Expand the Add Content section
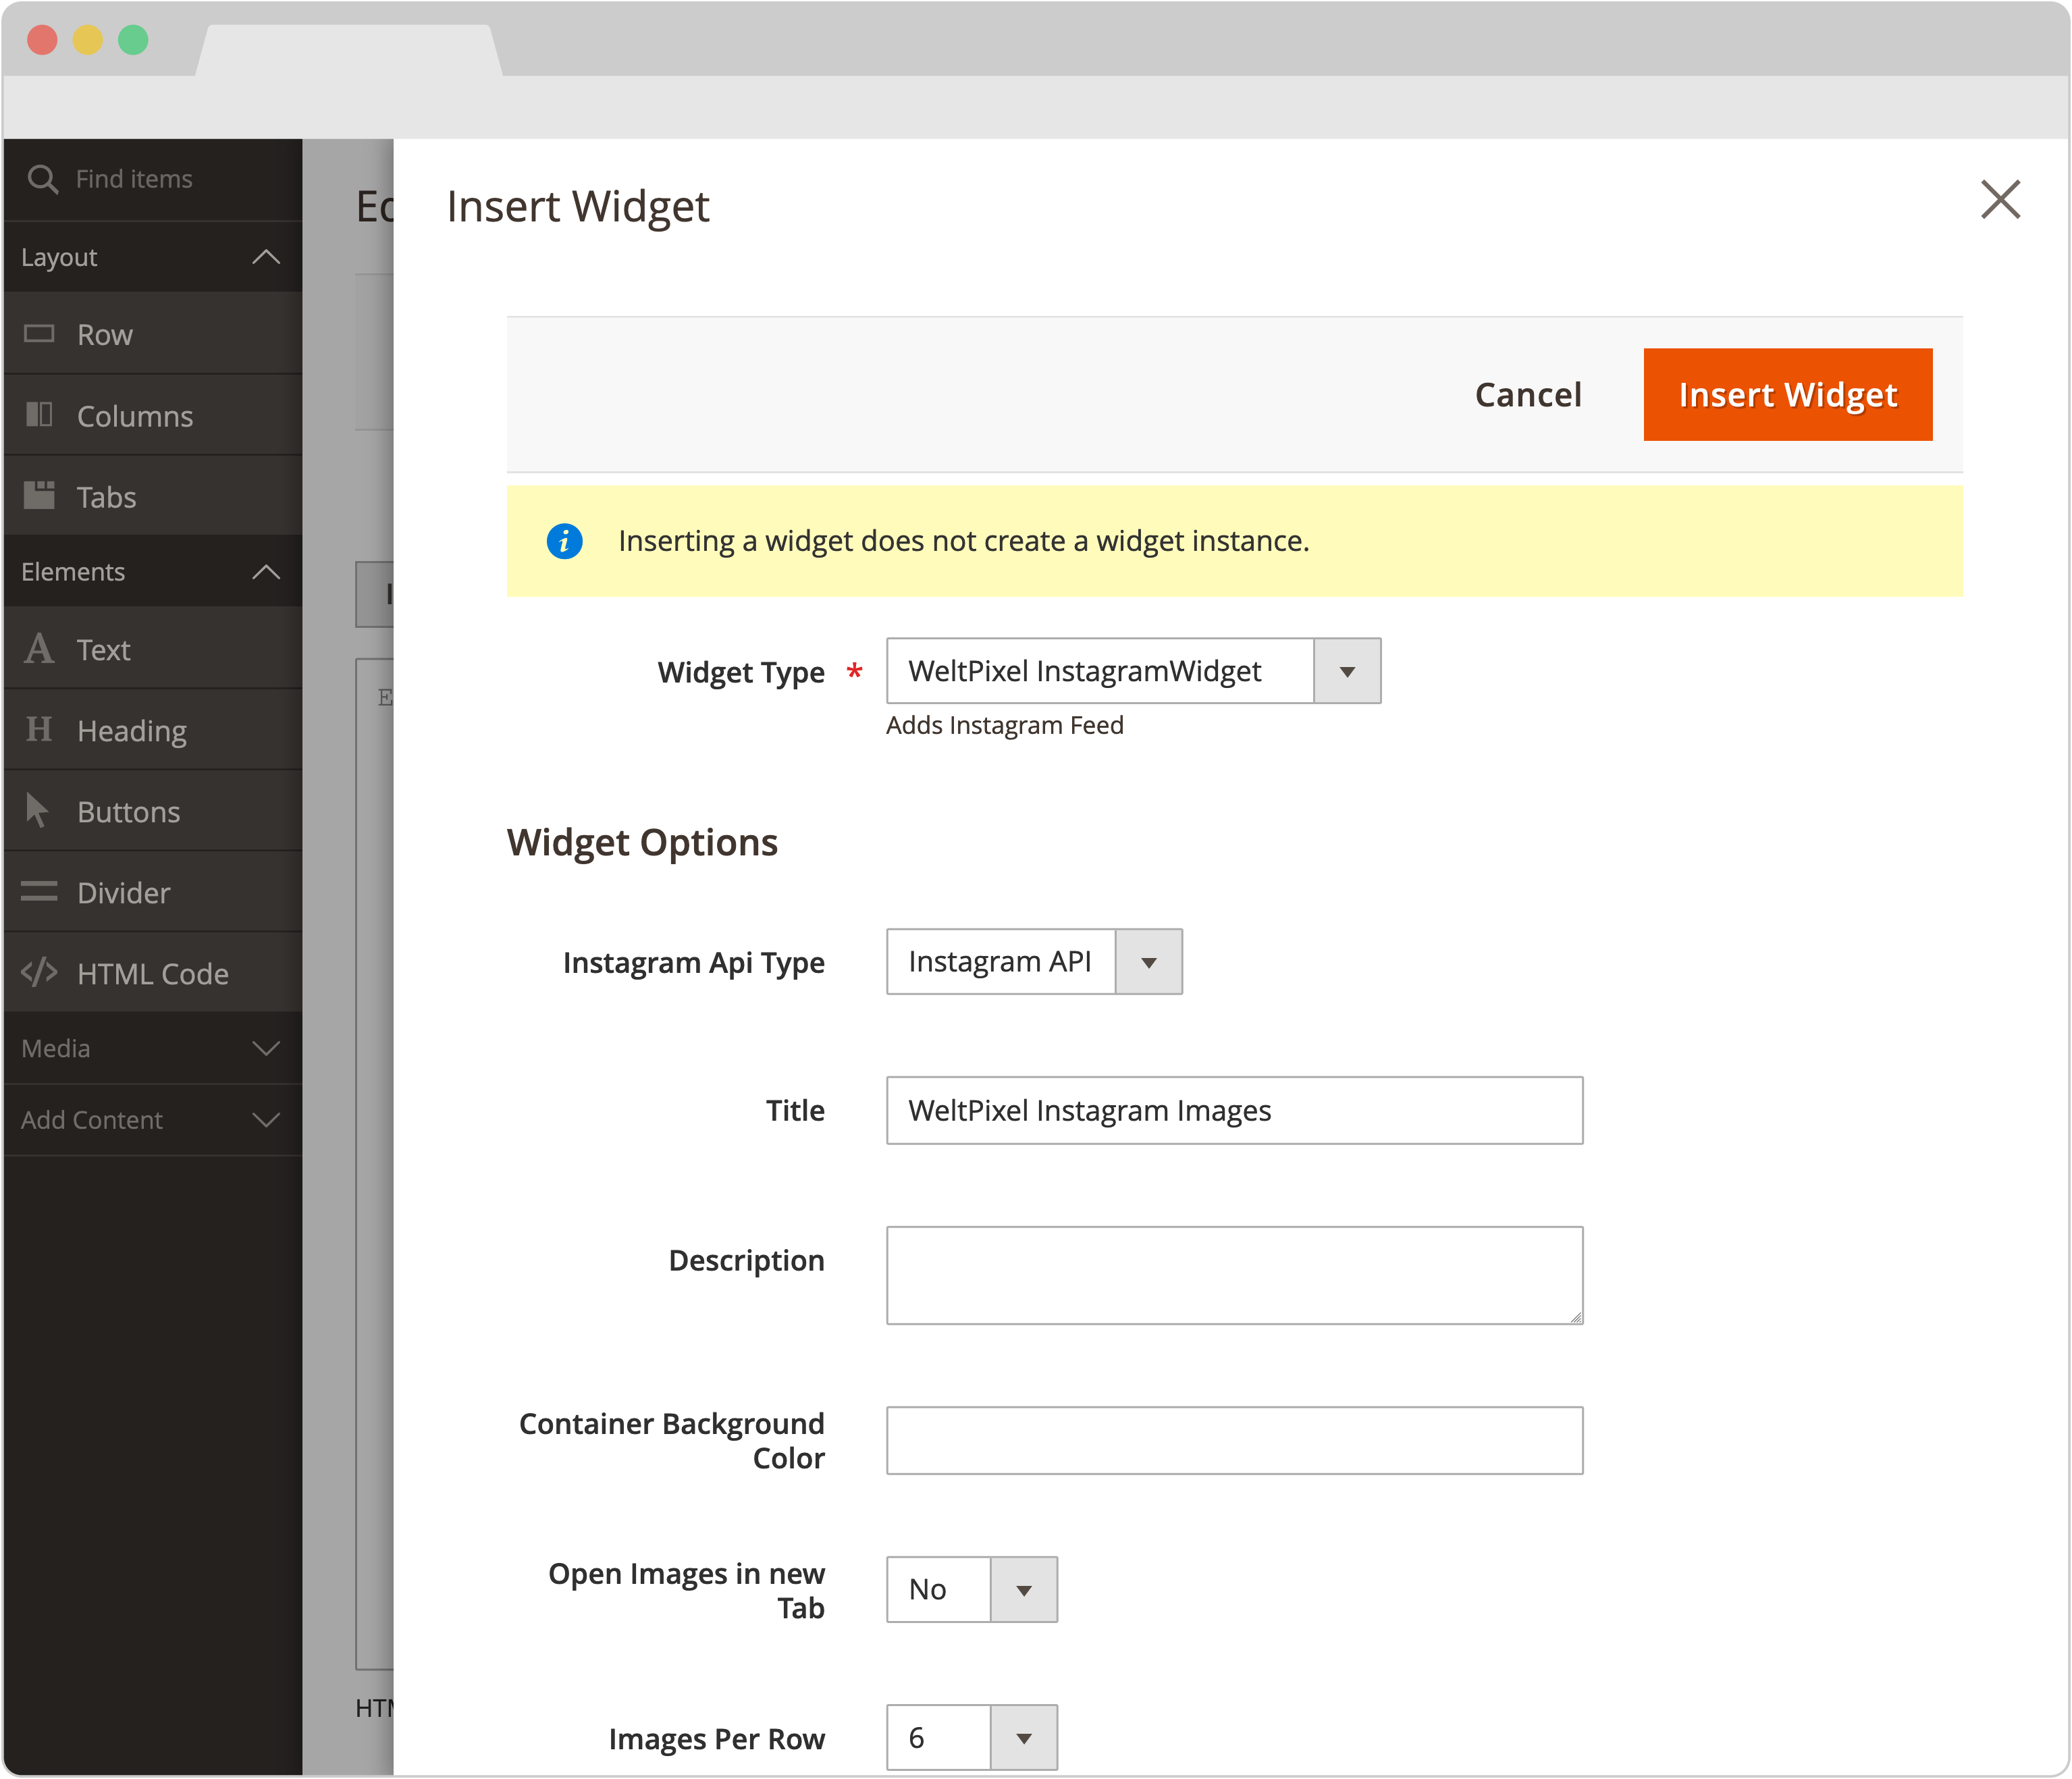 [x=266, y=1120]
